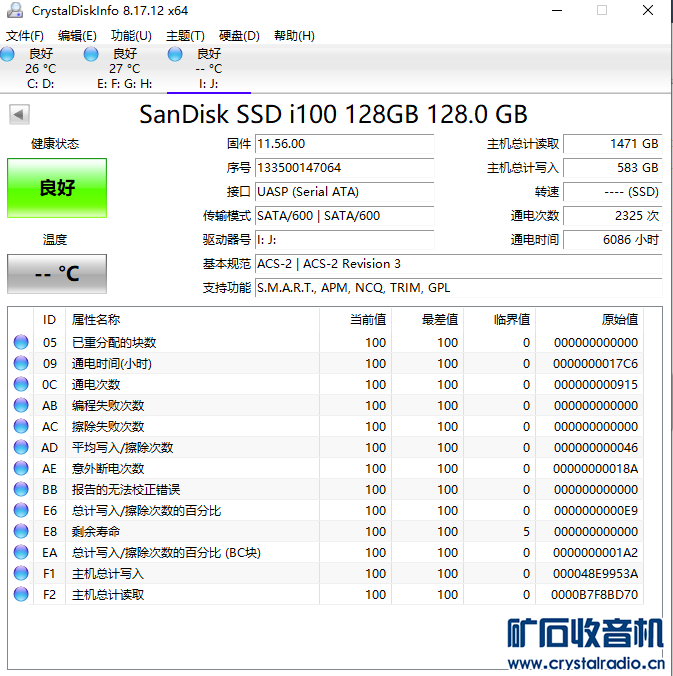This screenshot has height=676, width=673.
Task: Select the C: D: disk status orb
Action: 9,54
